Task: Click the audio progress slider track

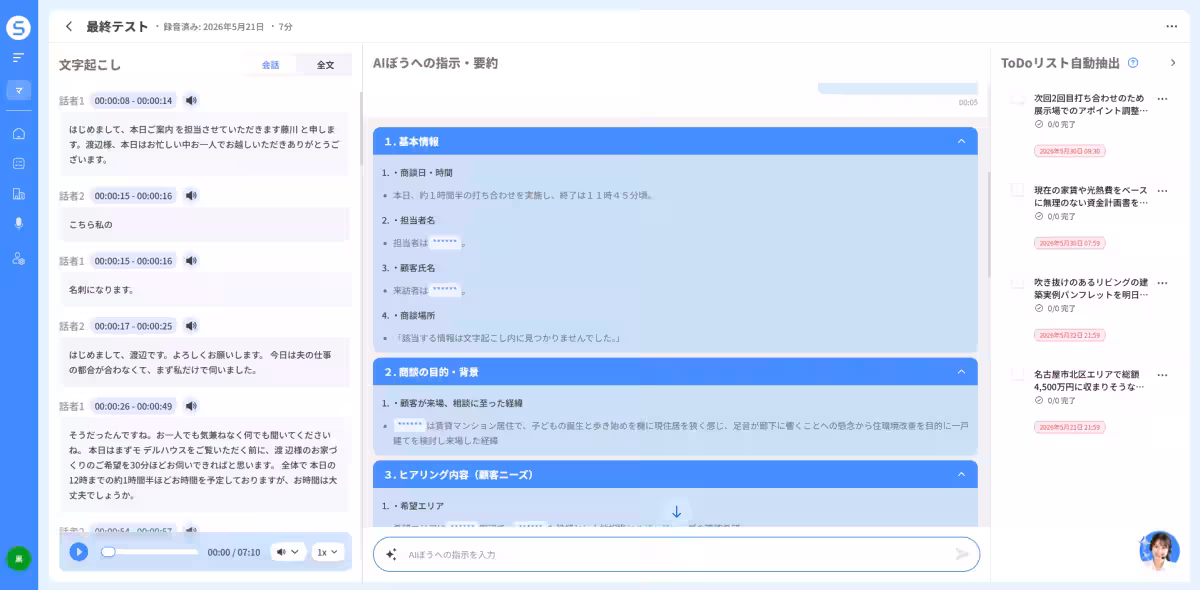Action: [x=150, y=552]
